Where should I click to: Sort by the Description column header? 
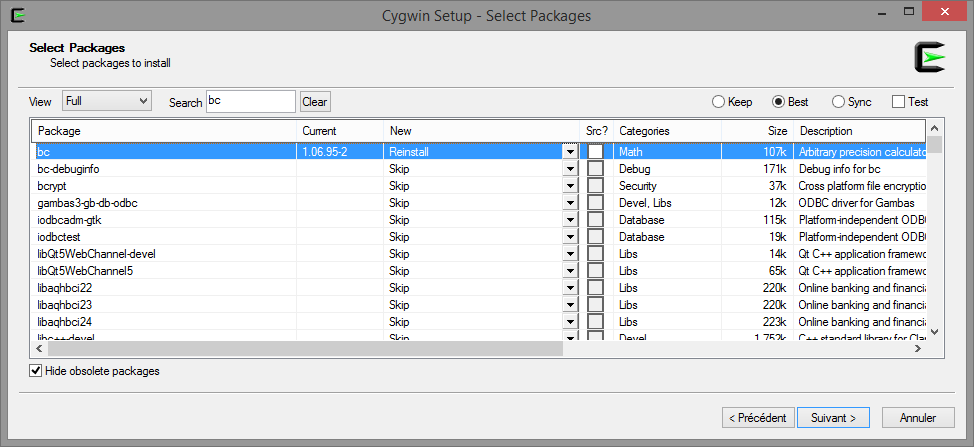click(860, 131)
